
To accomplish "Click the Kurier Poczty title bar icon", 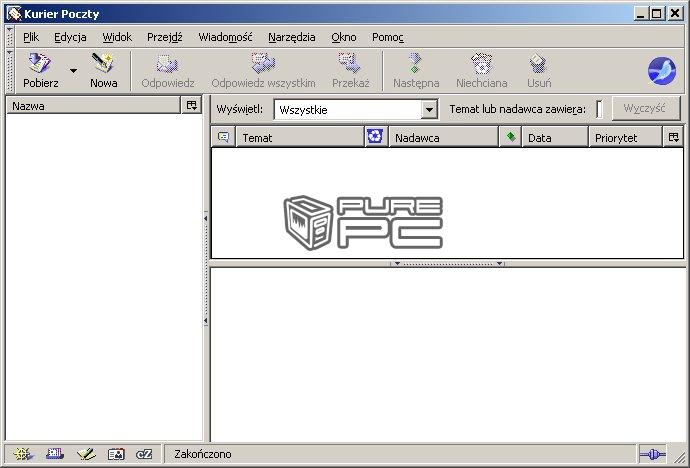I will 14,14.
